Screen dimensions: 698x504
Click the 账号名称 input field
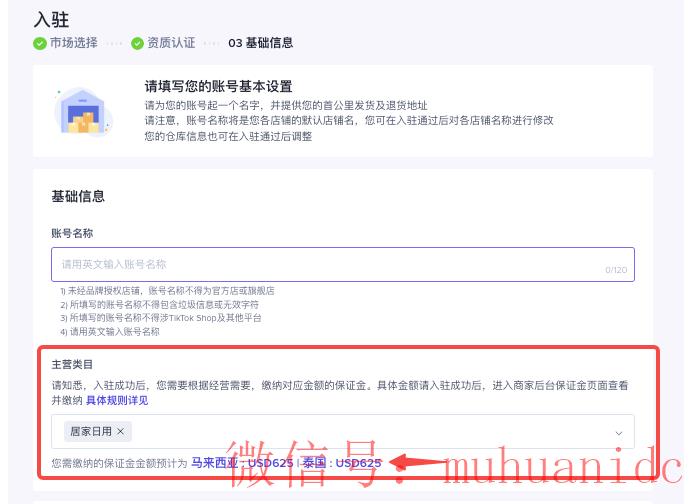(343, 264)
